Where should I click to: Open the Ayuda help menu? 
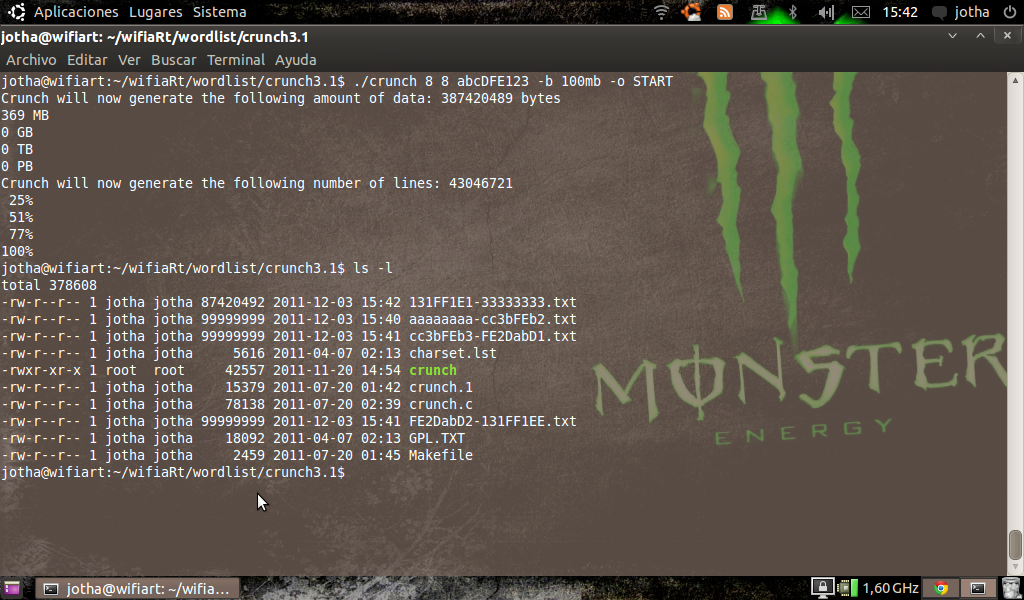pyautogui.click(x=295, y=60)
